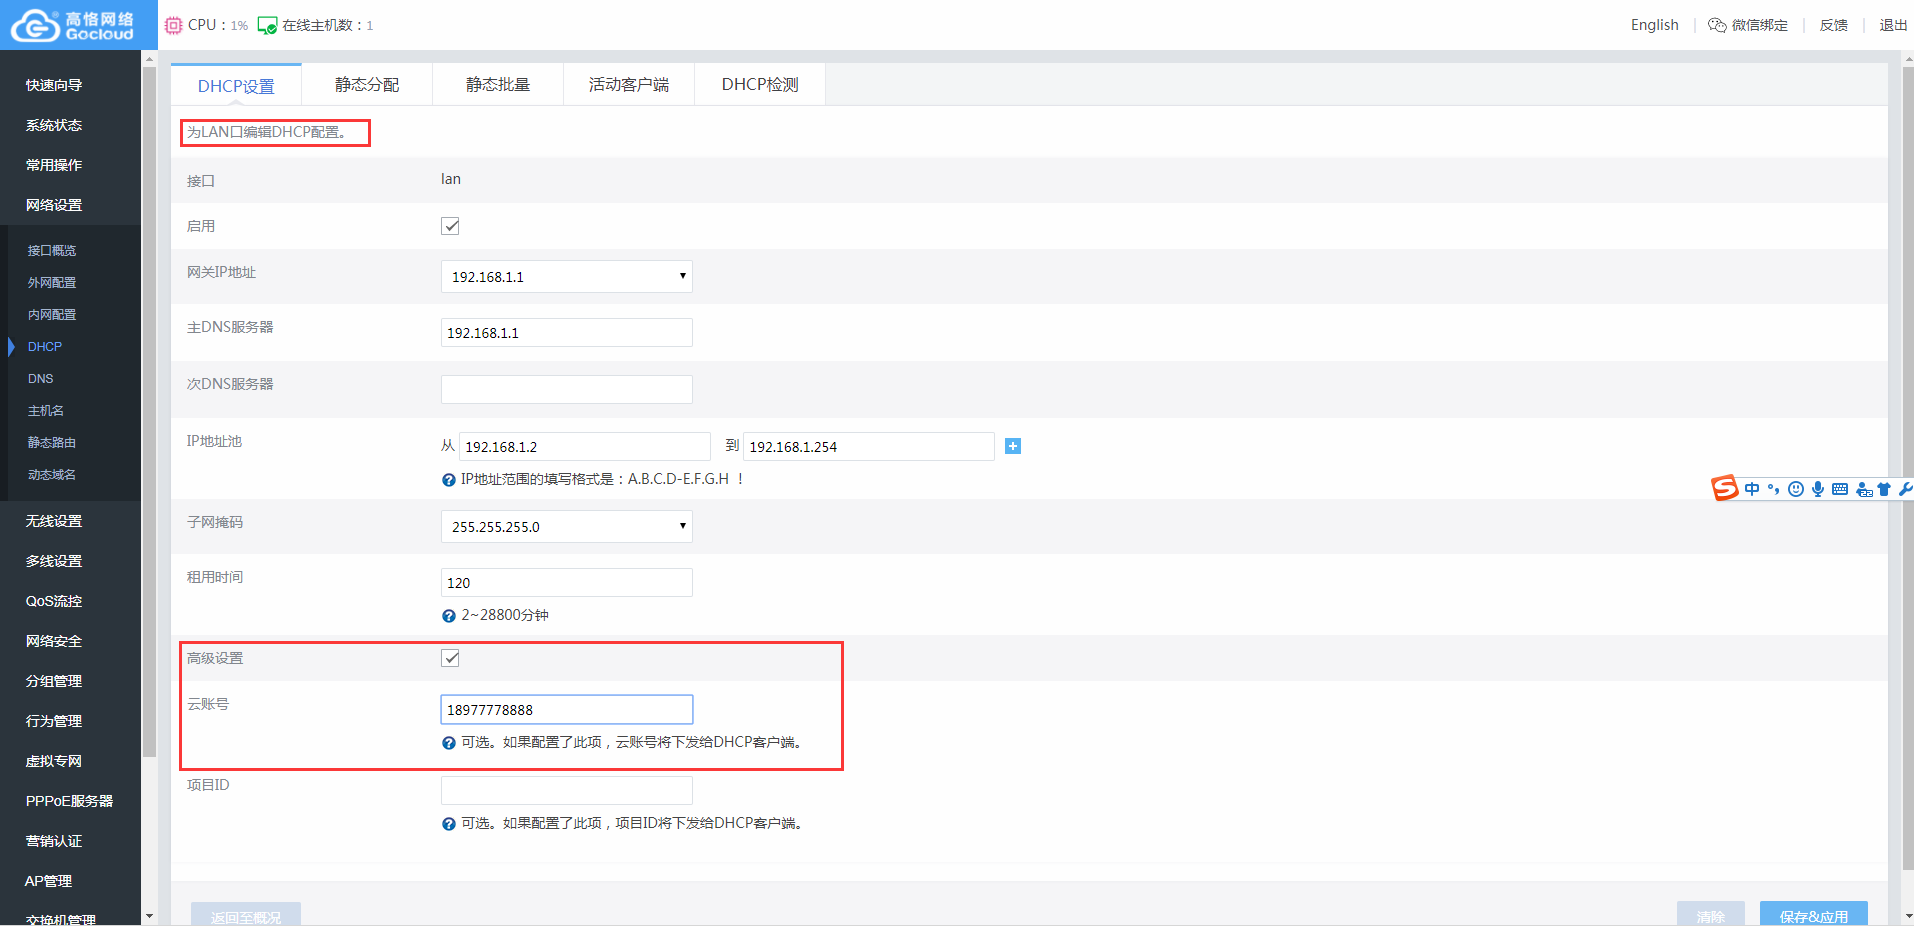
Task: Click help icon under project ID field
Action: (x=449, y=824)
